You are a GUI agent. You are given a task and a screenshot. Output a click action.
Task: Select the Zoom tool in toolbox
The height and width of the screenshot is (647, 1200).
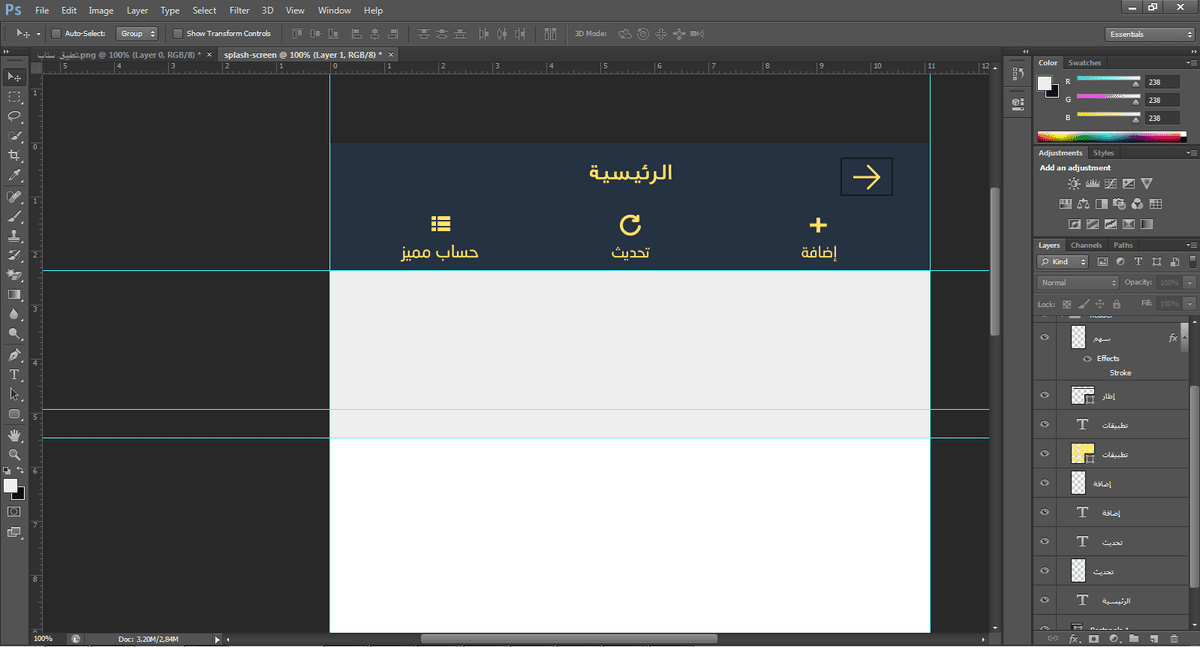[x=15, y=455]
